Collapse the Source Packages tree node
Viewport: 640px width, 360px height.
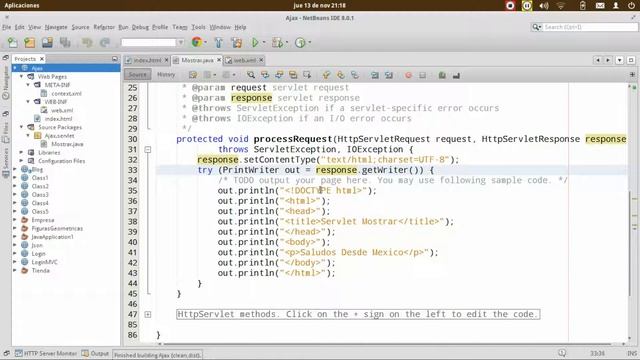point(22,127)
